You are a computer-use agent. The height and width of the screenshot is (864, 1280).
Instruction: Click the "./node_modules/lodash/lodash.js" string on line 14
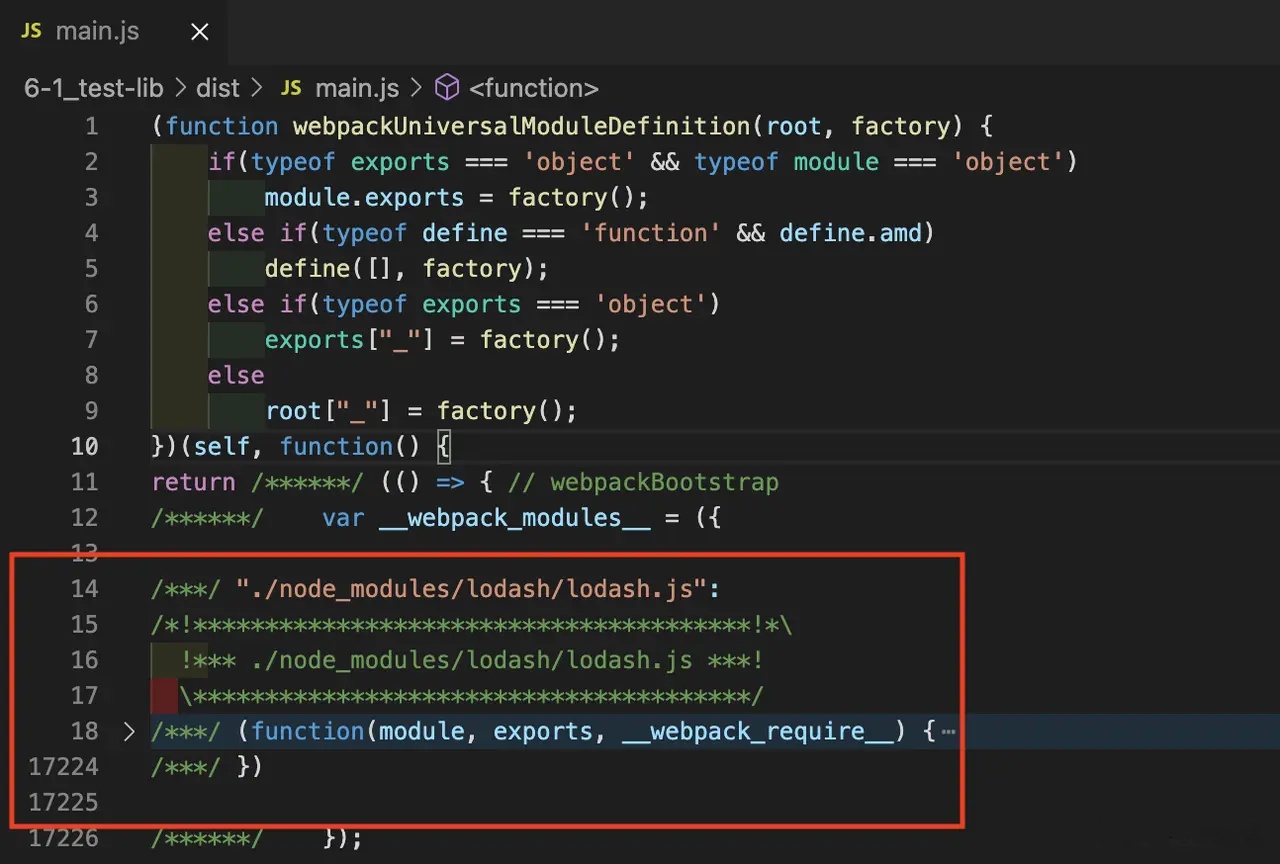point(473,589)
